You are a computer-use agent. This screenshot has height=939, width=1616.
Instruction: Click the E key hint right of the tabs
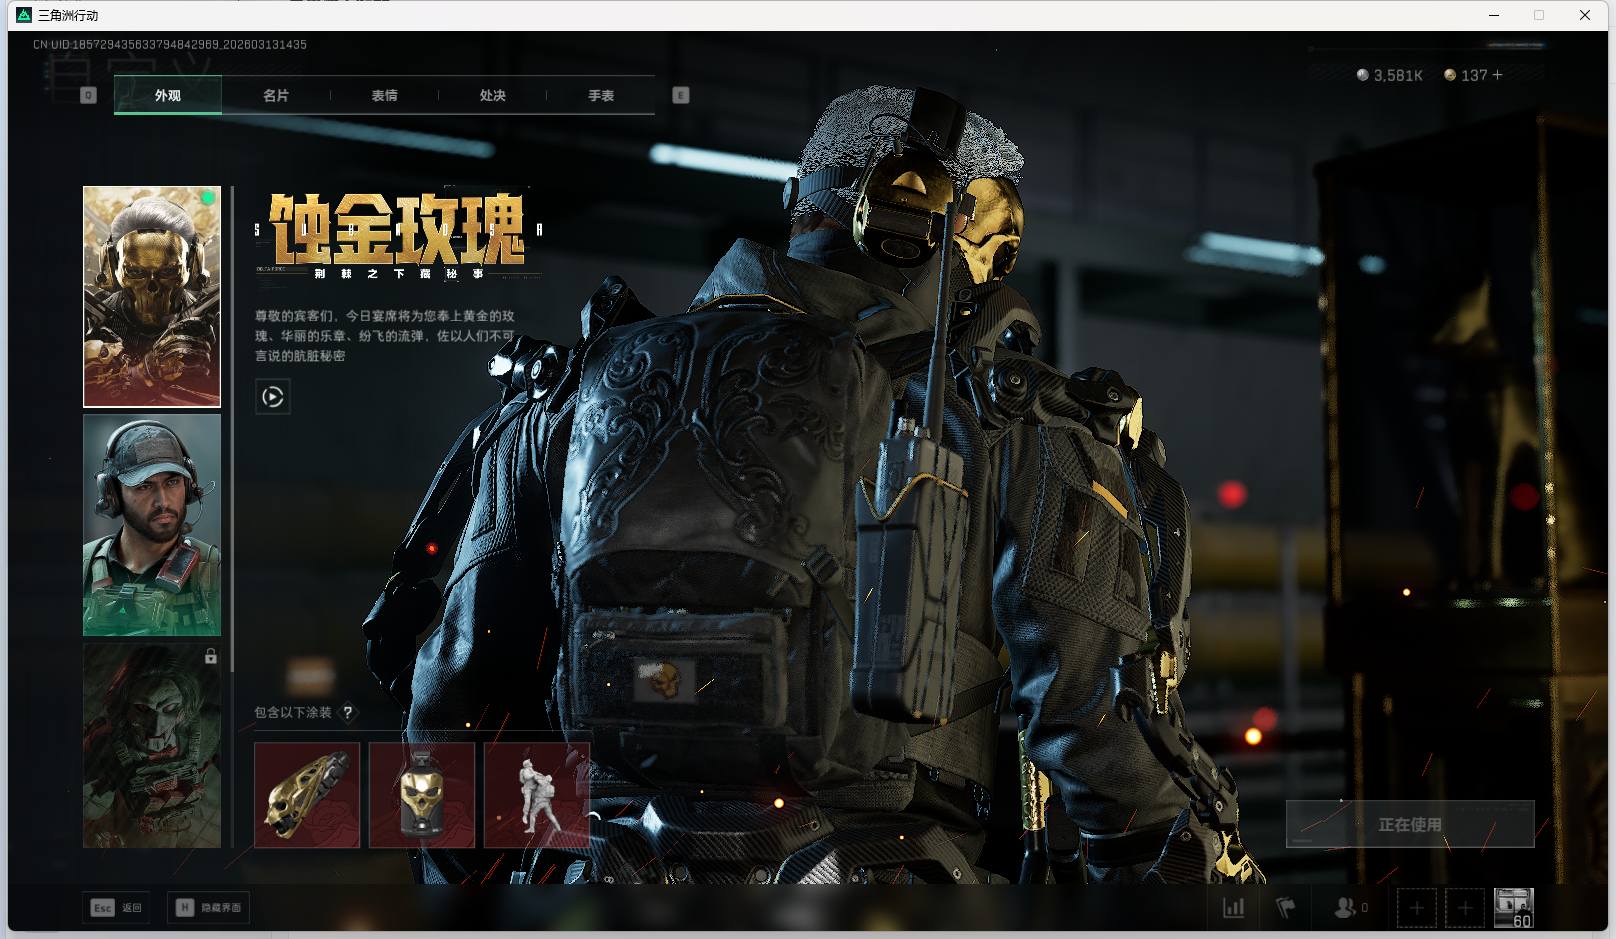[681, 95]
